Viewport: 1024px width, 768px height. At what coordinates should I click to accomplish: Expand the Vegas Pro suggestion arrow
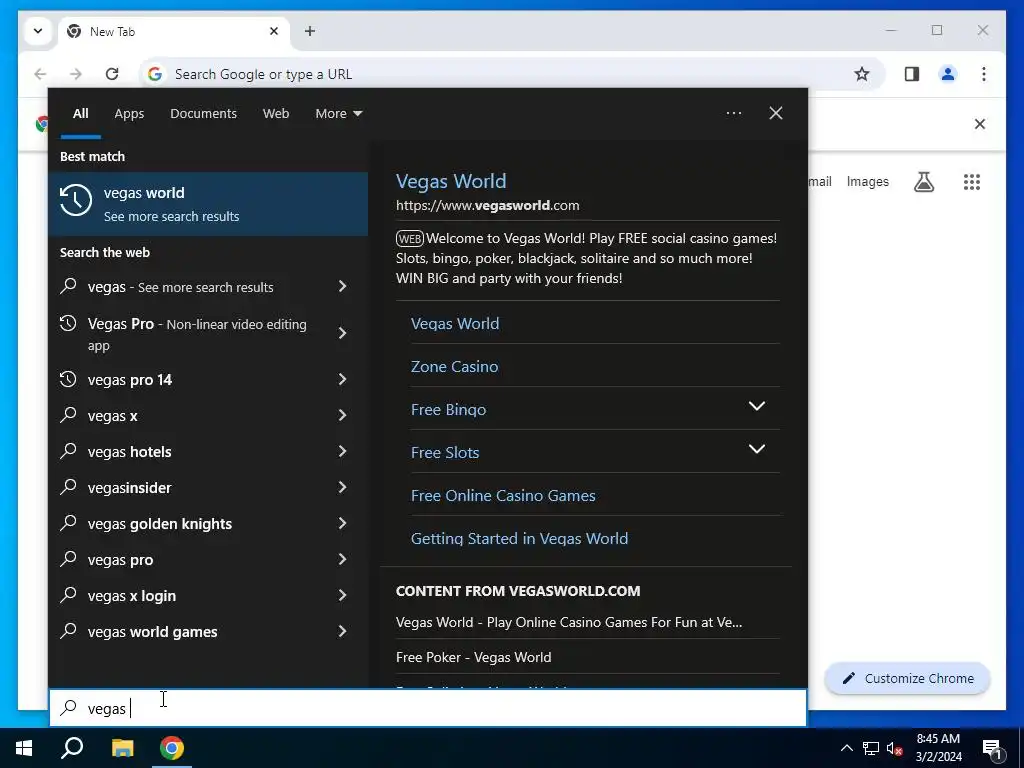tap(342, 333)
